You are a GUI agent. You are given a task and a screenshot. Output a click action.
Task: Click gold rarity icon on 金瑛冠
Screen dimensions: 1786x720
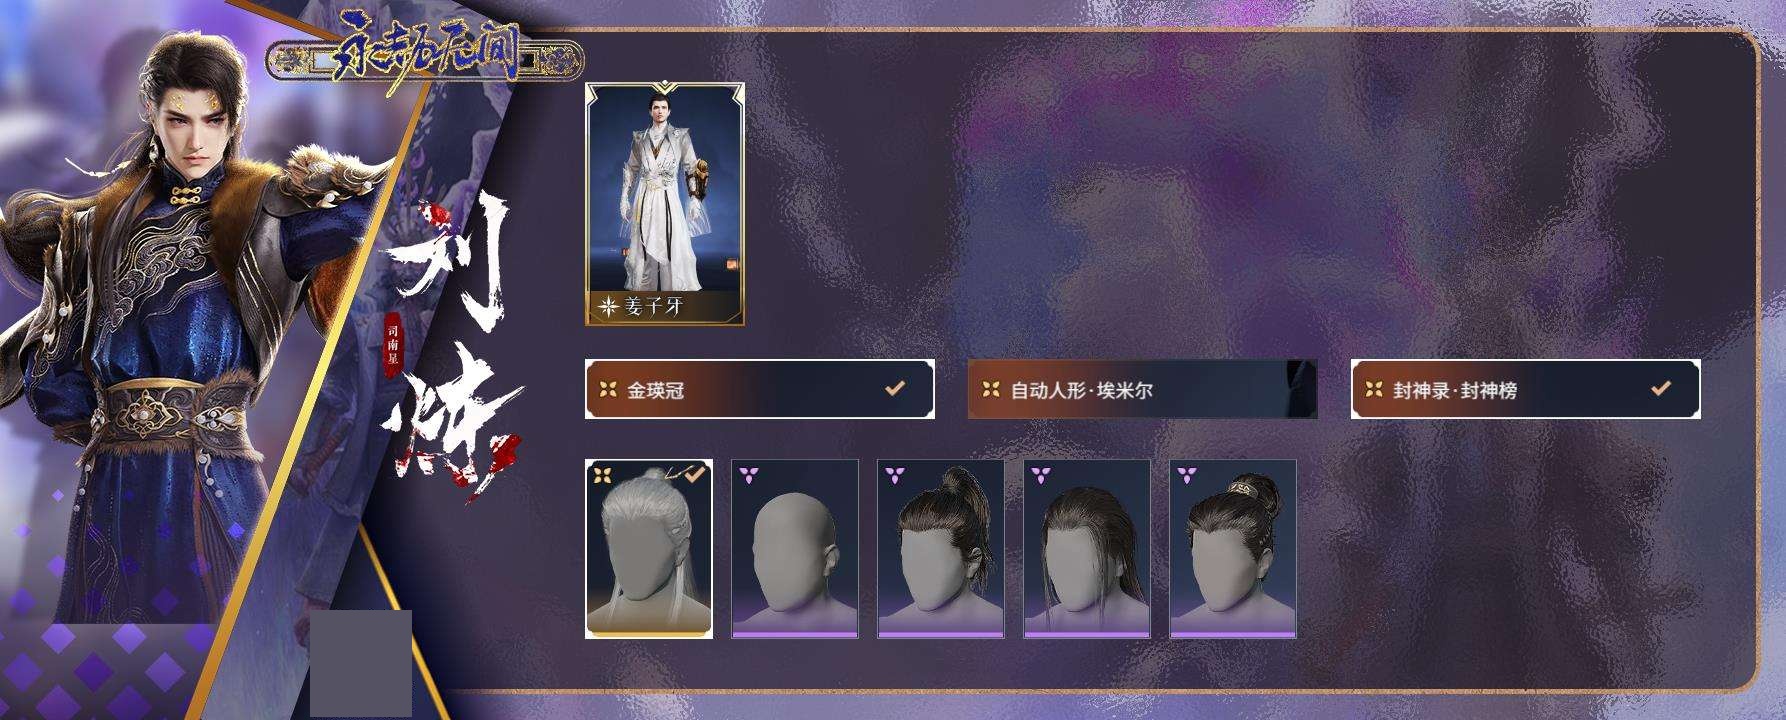[608, 389]
